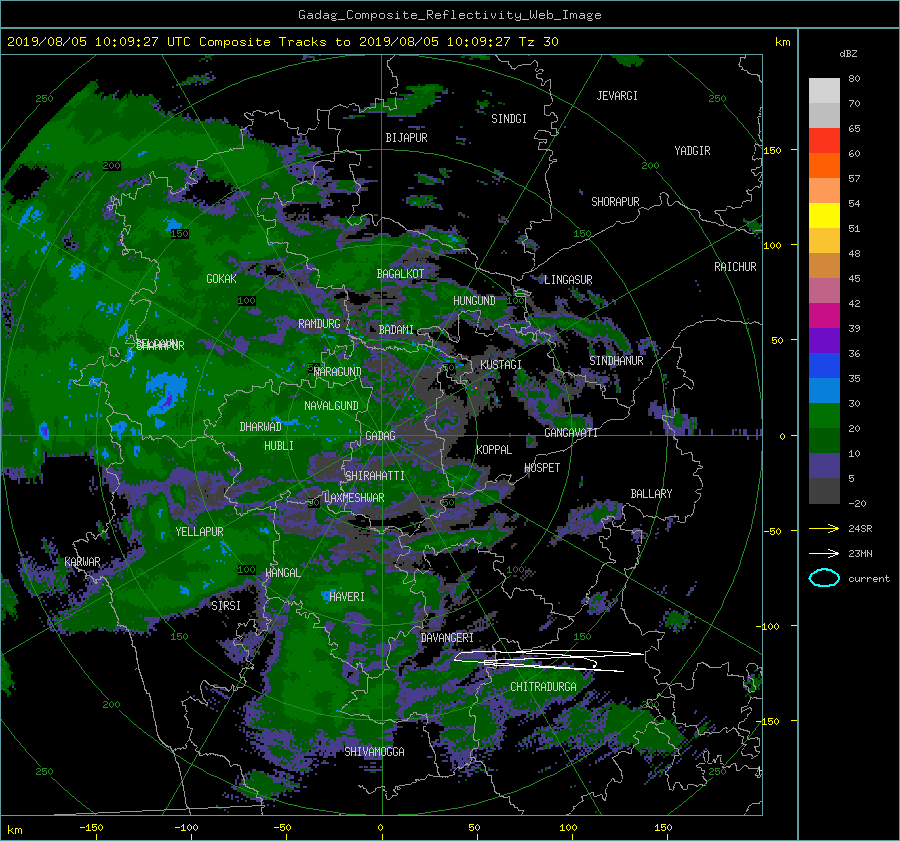Click the RAMDURG city label
The image size is (900, 841).
coord(319,324)
